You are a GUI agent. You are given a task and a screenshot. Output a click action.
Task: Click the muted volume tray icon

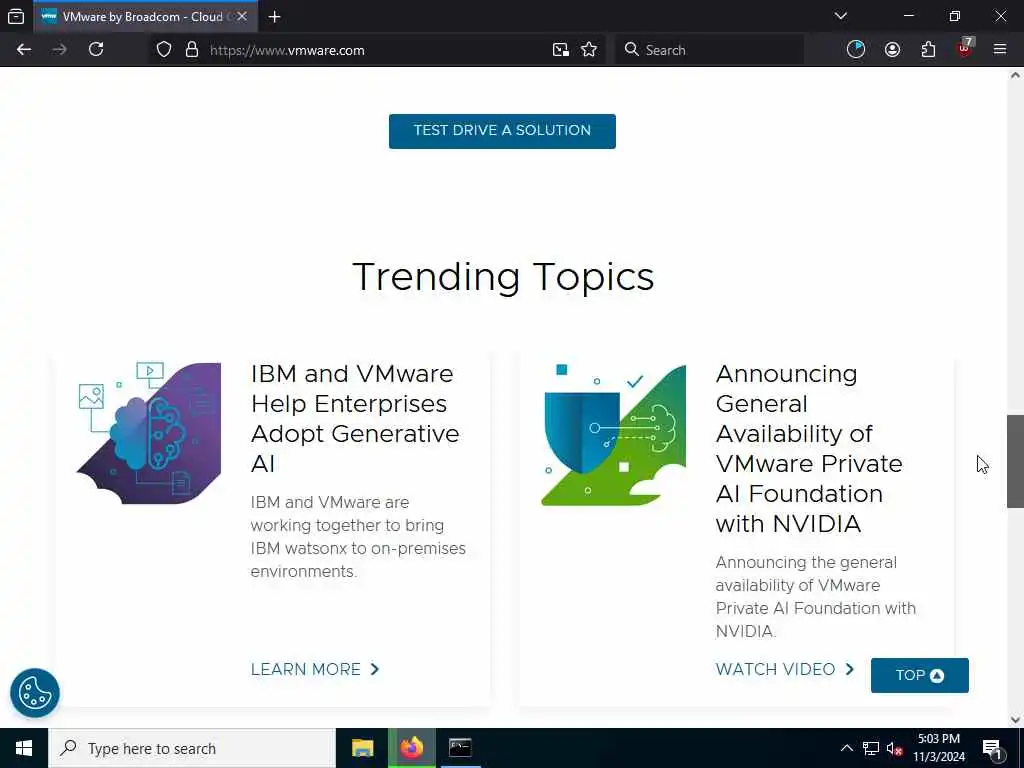tap(894, 748)
